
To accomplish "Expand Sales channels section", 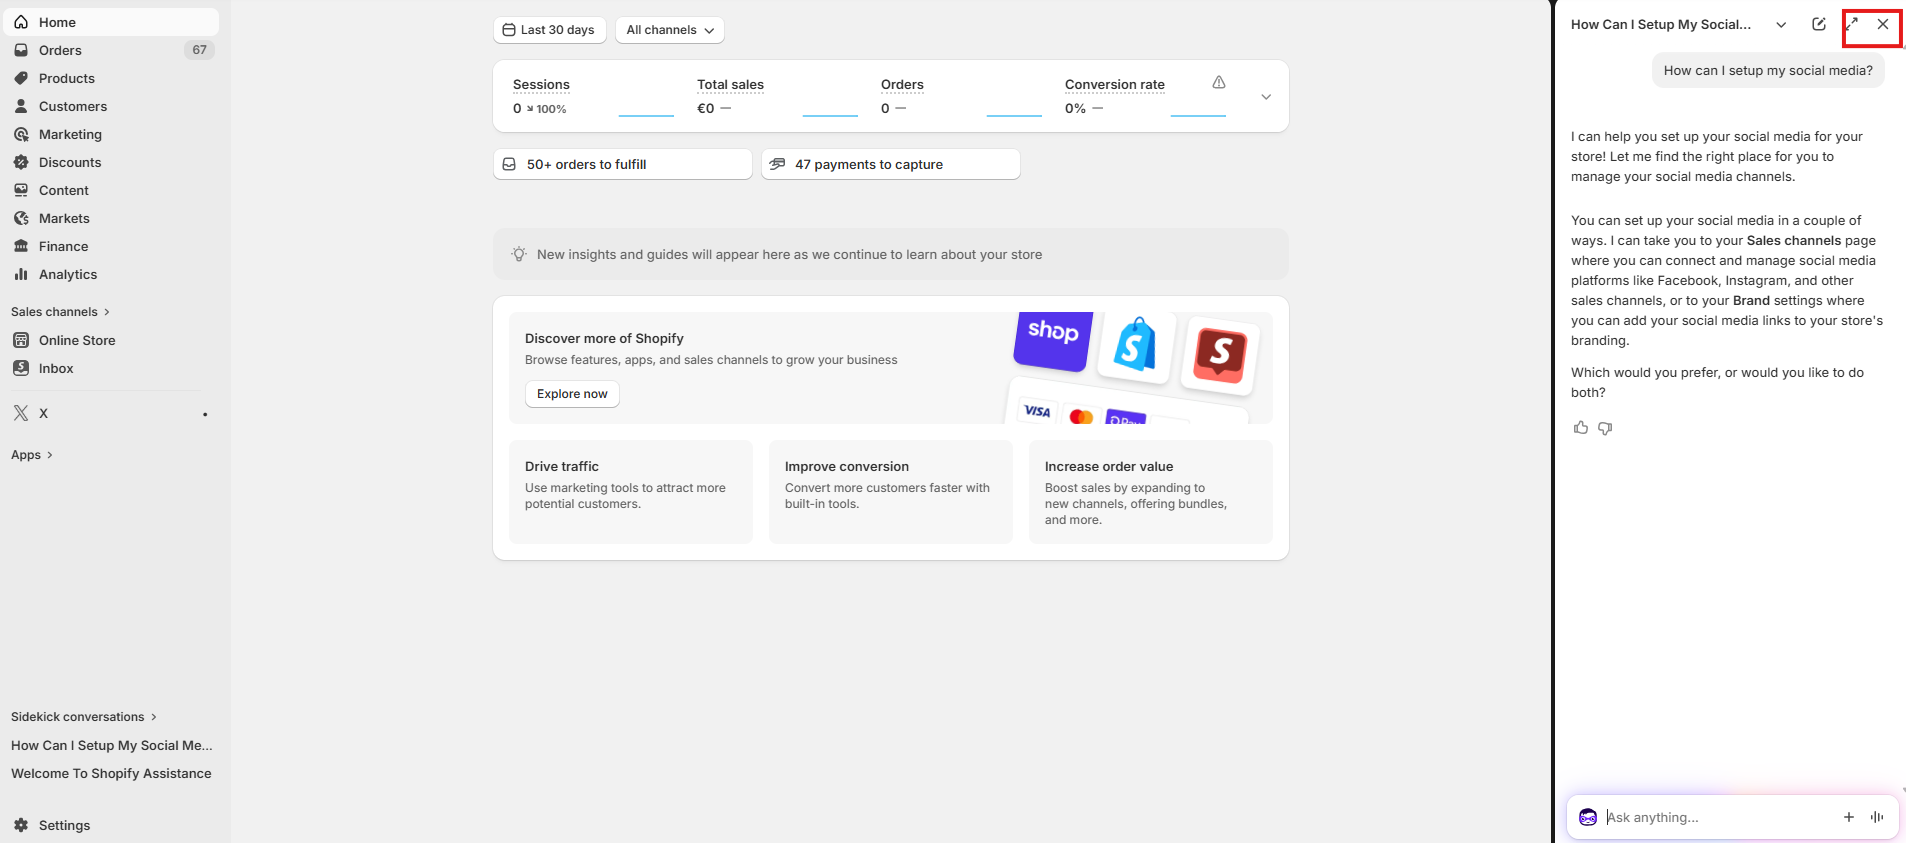I will [x=60, y=312].
